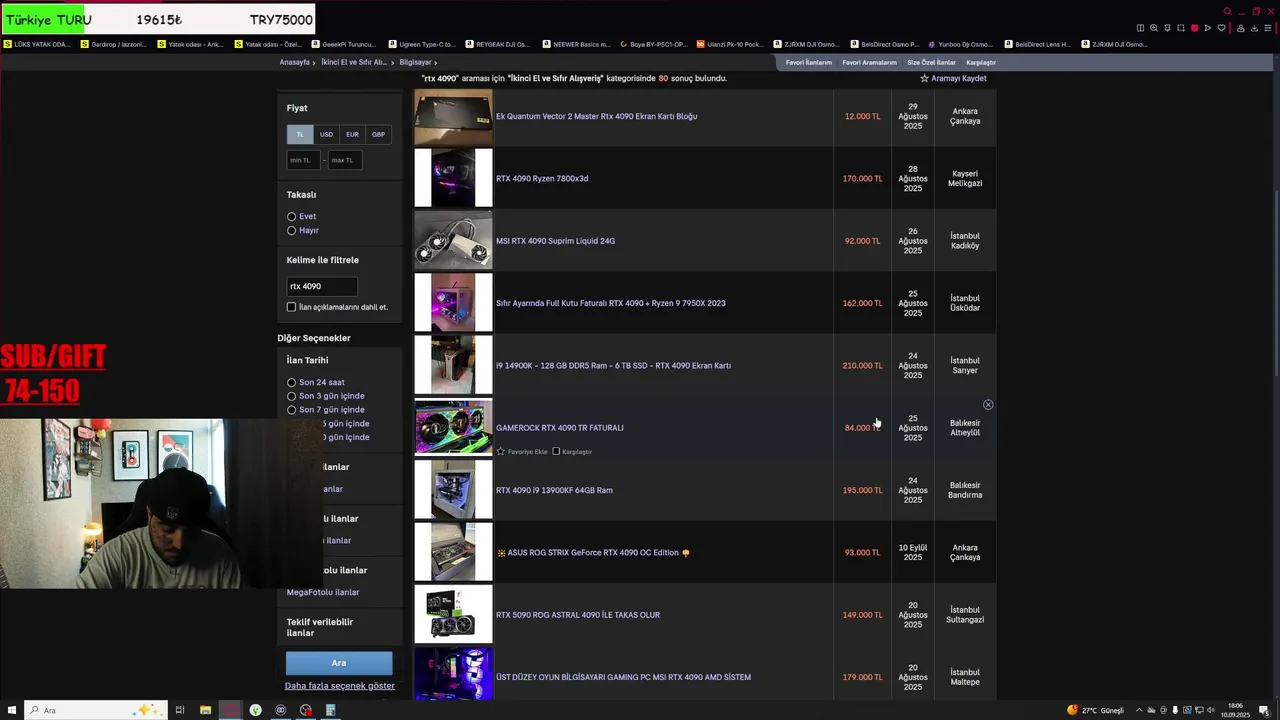
Task: Open Task View on the taskbar
Action: [180, 710]
